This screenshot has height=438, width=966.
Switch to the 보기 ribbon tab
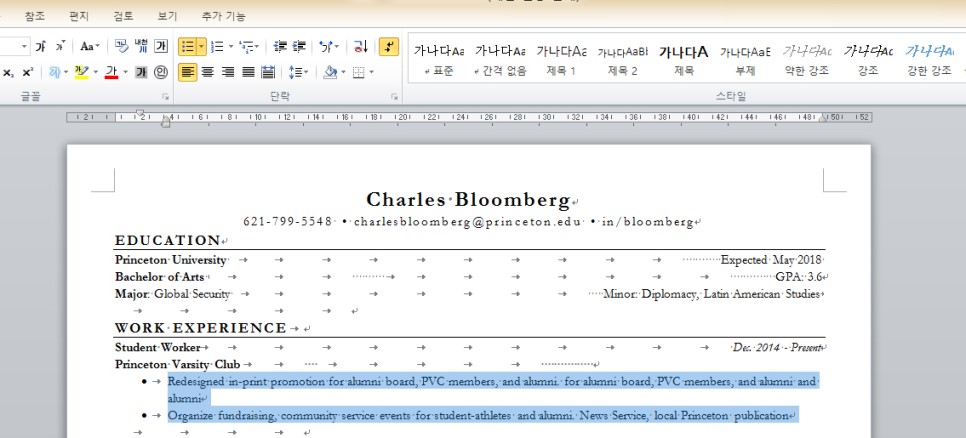[x=167, y=16]
